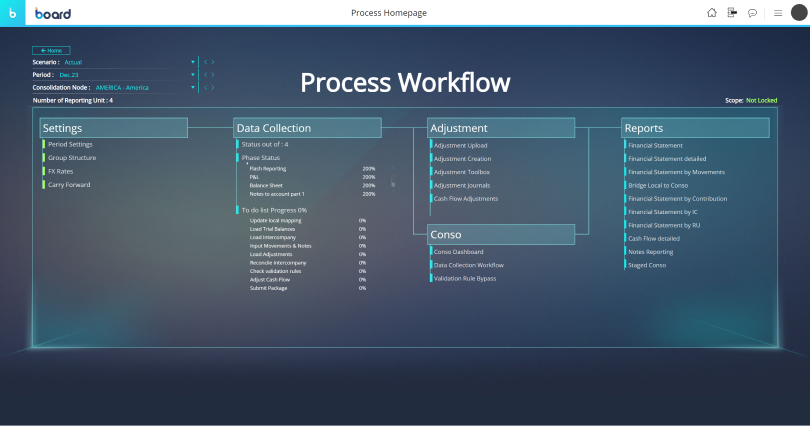Open the presentations icon in top bar
The image size is (810, 426).
coord(732,13)
